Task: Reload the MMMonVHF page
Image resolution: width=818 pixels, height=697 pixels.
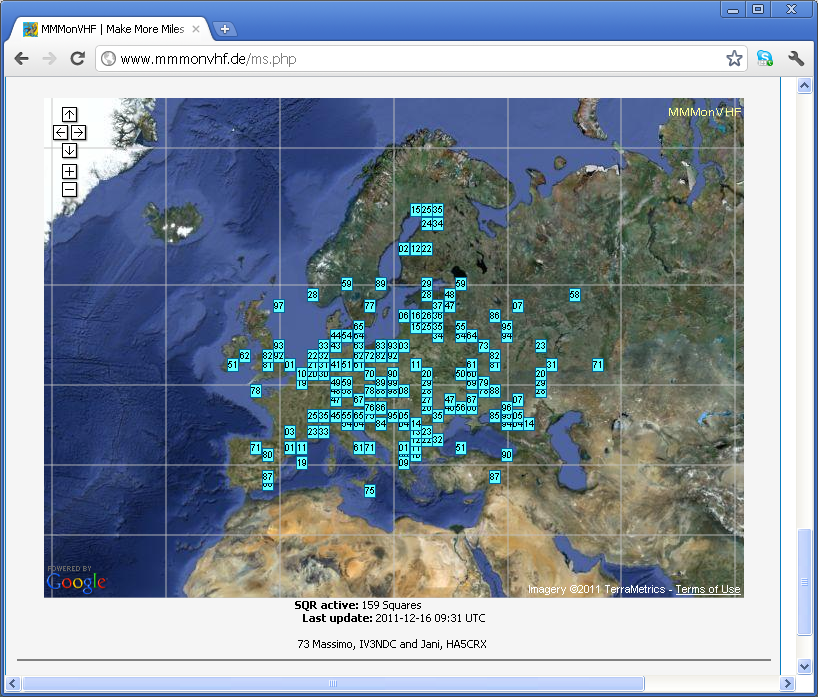Action: (x=77, y=59)
